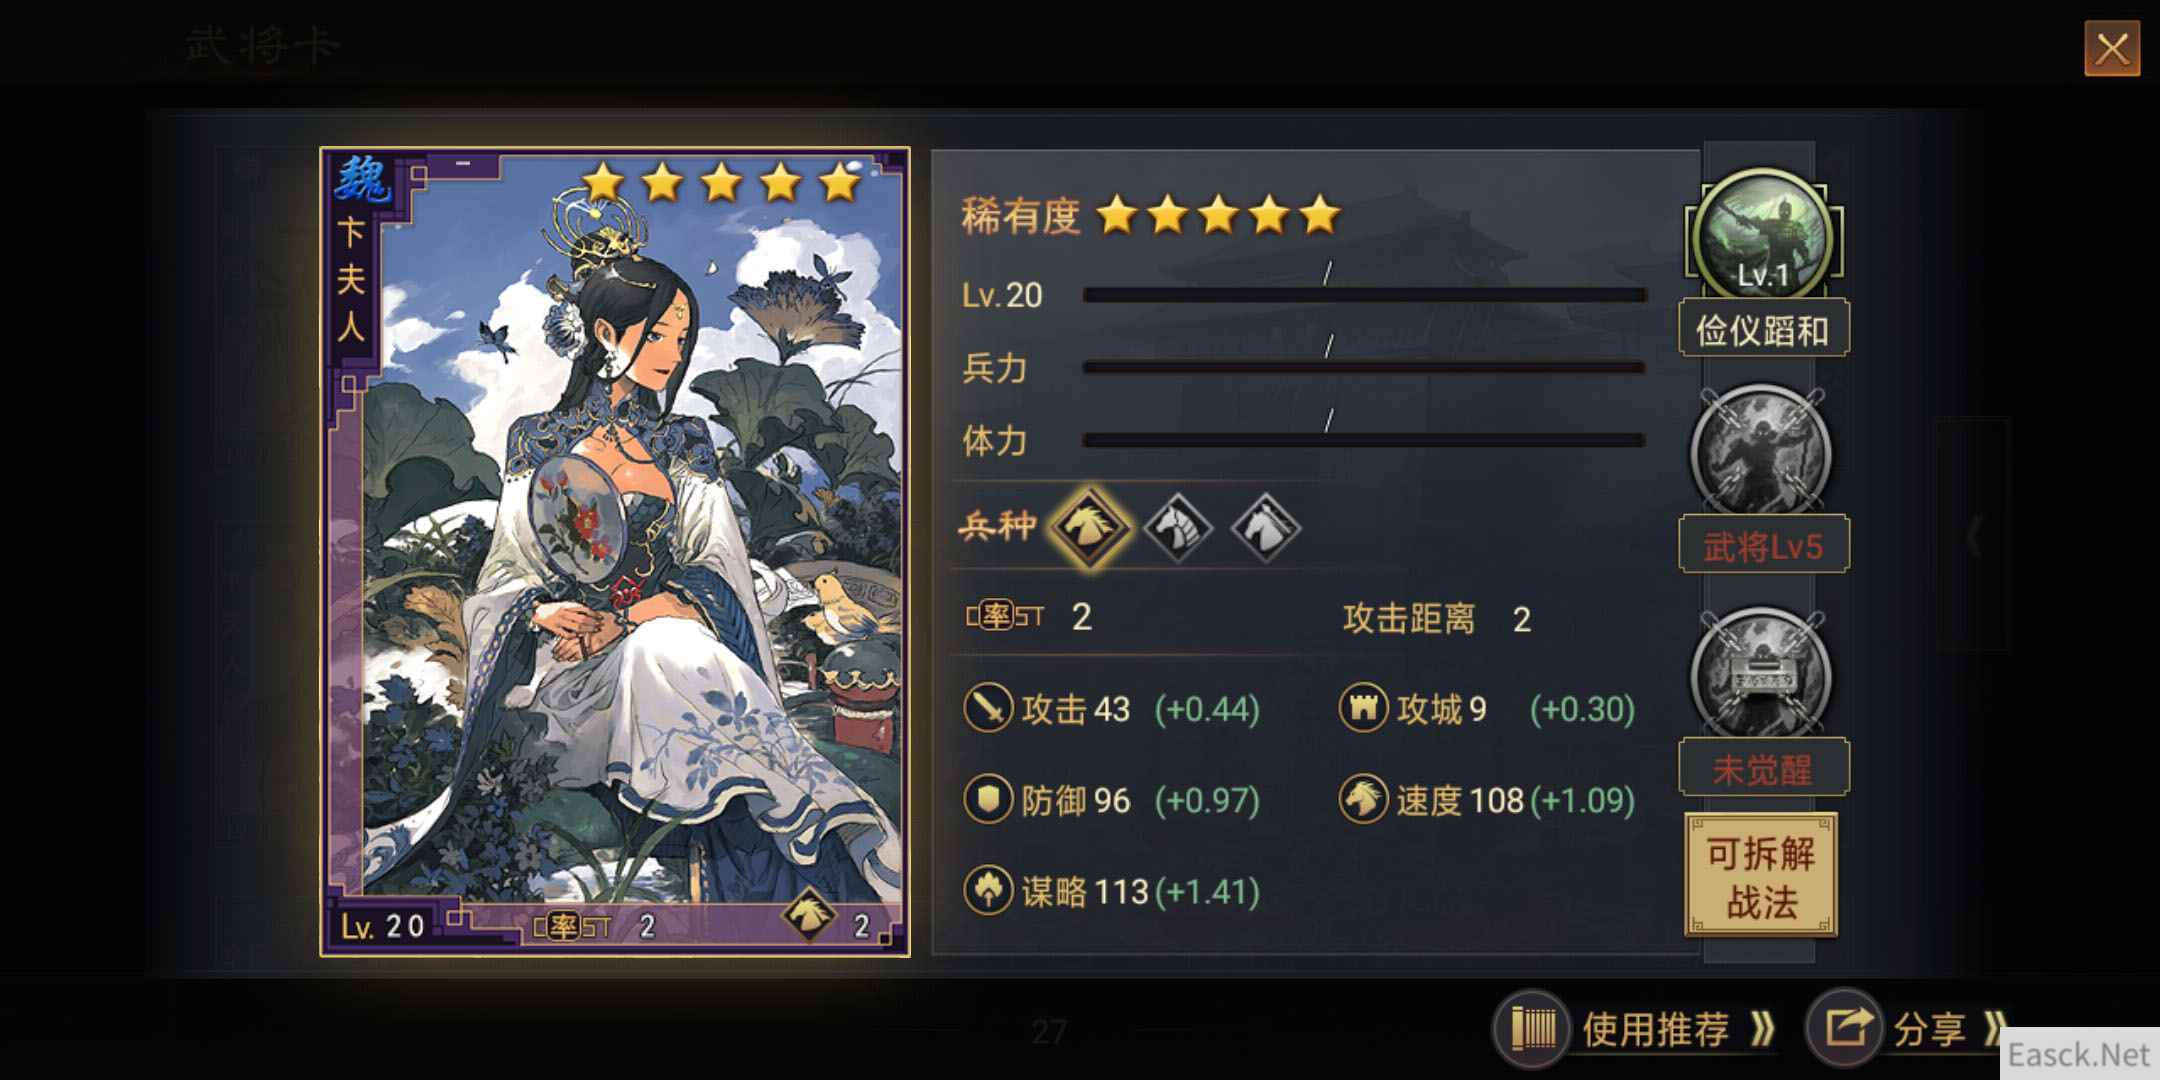Close the general card window

2112,48
